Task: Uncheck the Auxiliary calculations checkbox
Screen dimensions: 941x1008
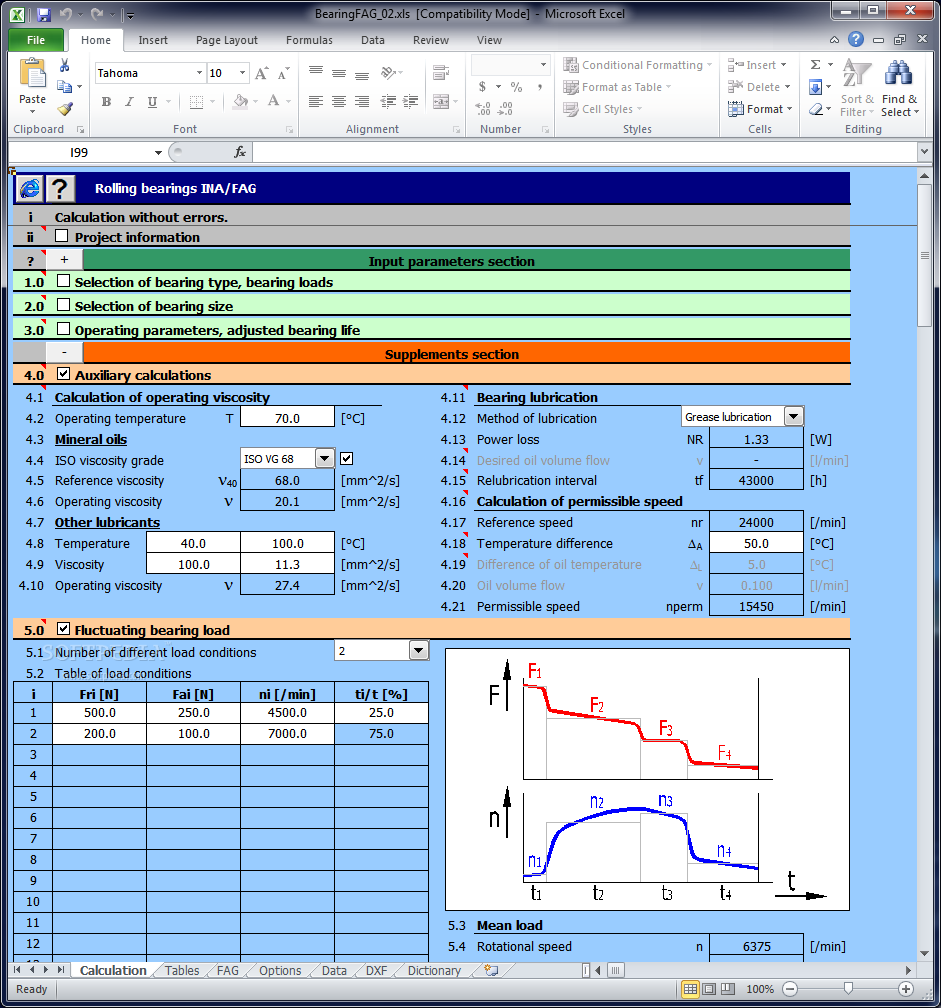Action: [63, 374]
